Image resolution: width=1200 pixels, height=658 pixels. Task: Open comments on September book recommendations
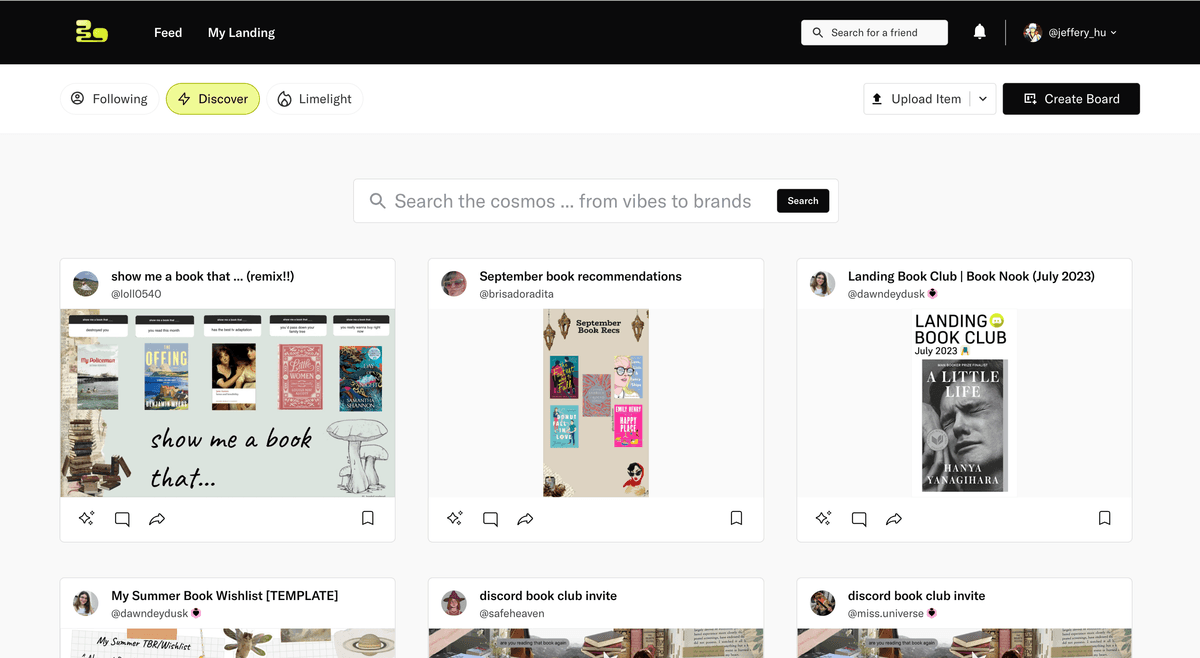(490, 519)
